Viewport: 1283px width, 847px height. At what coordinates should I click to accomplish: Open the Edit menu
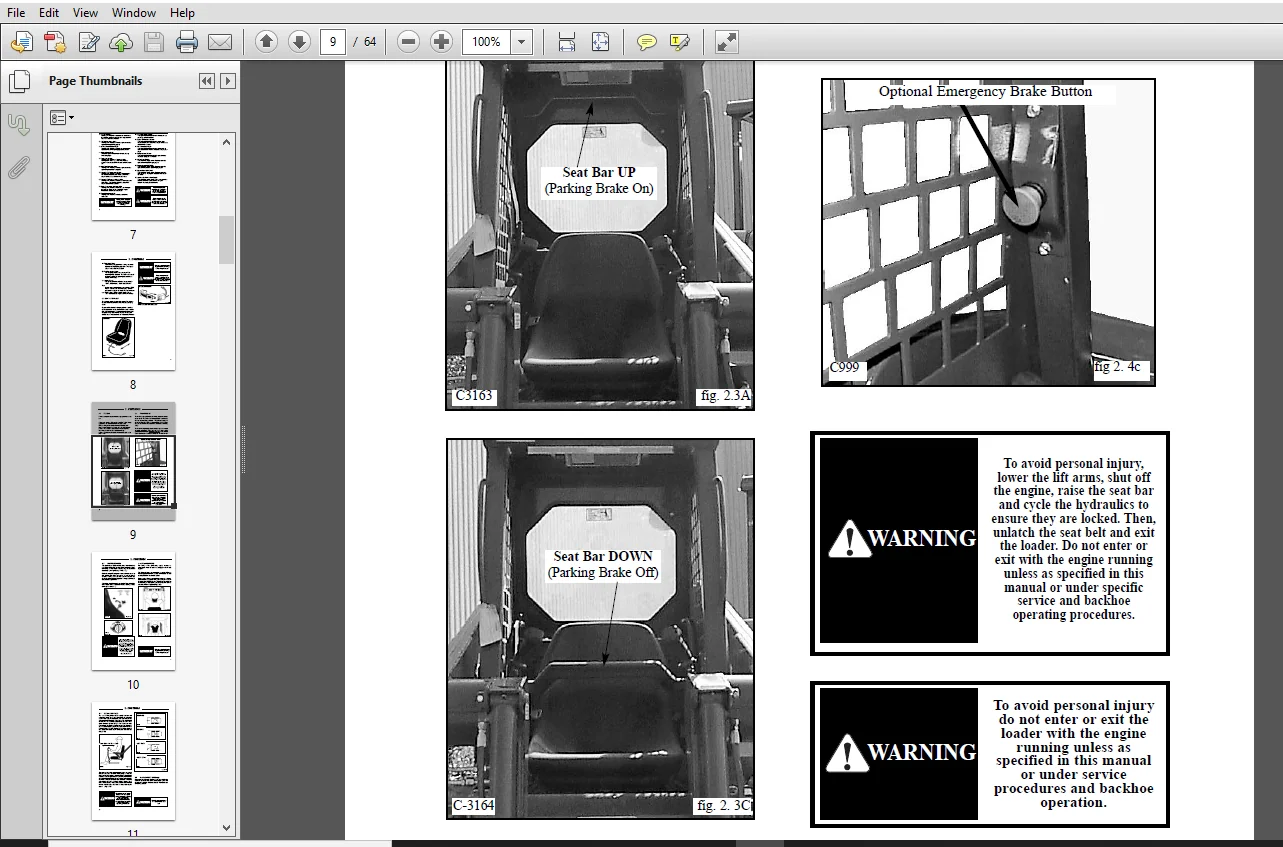(x=49, y=13)
